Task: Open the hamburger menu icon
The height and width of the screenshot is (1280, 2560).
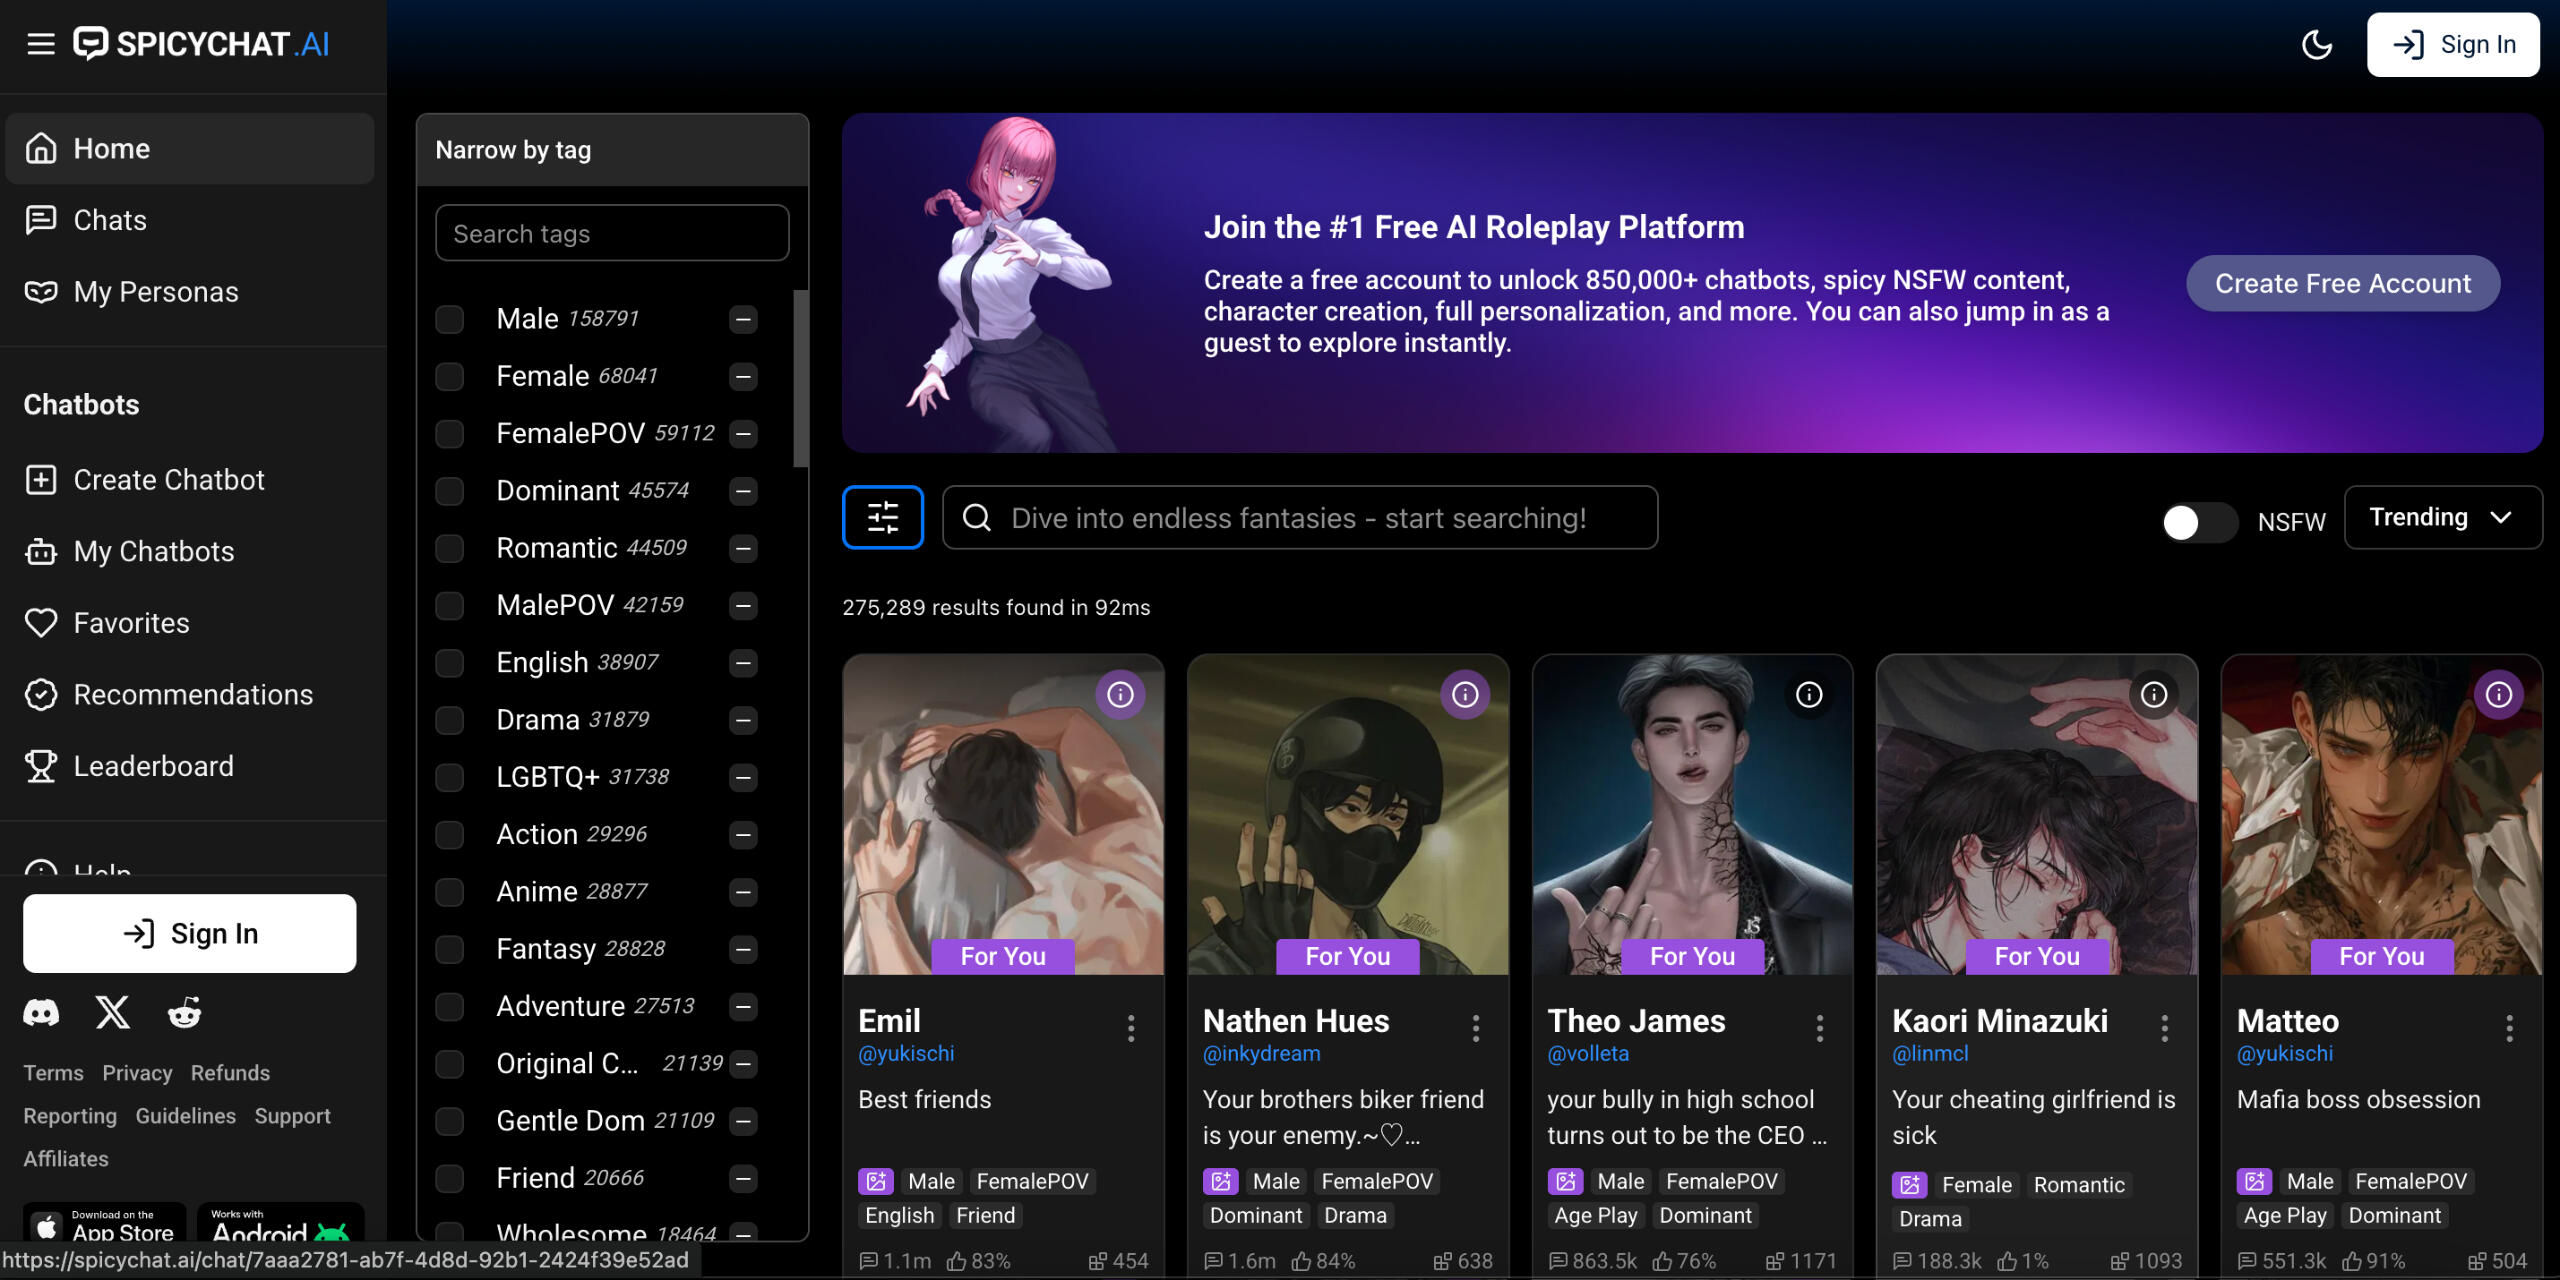Action: 41,44
